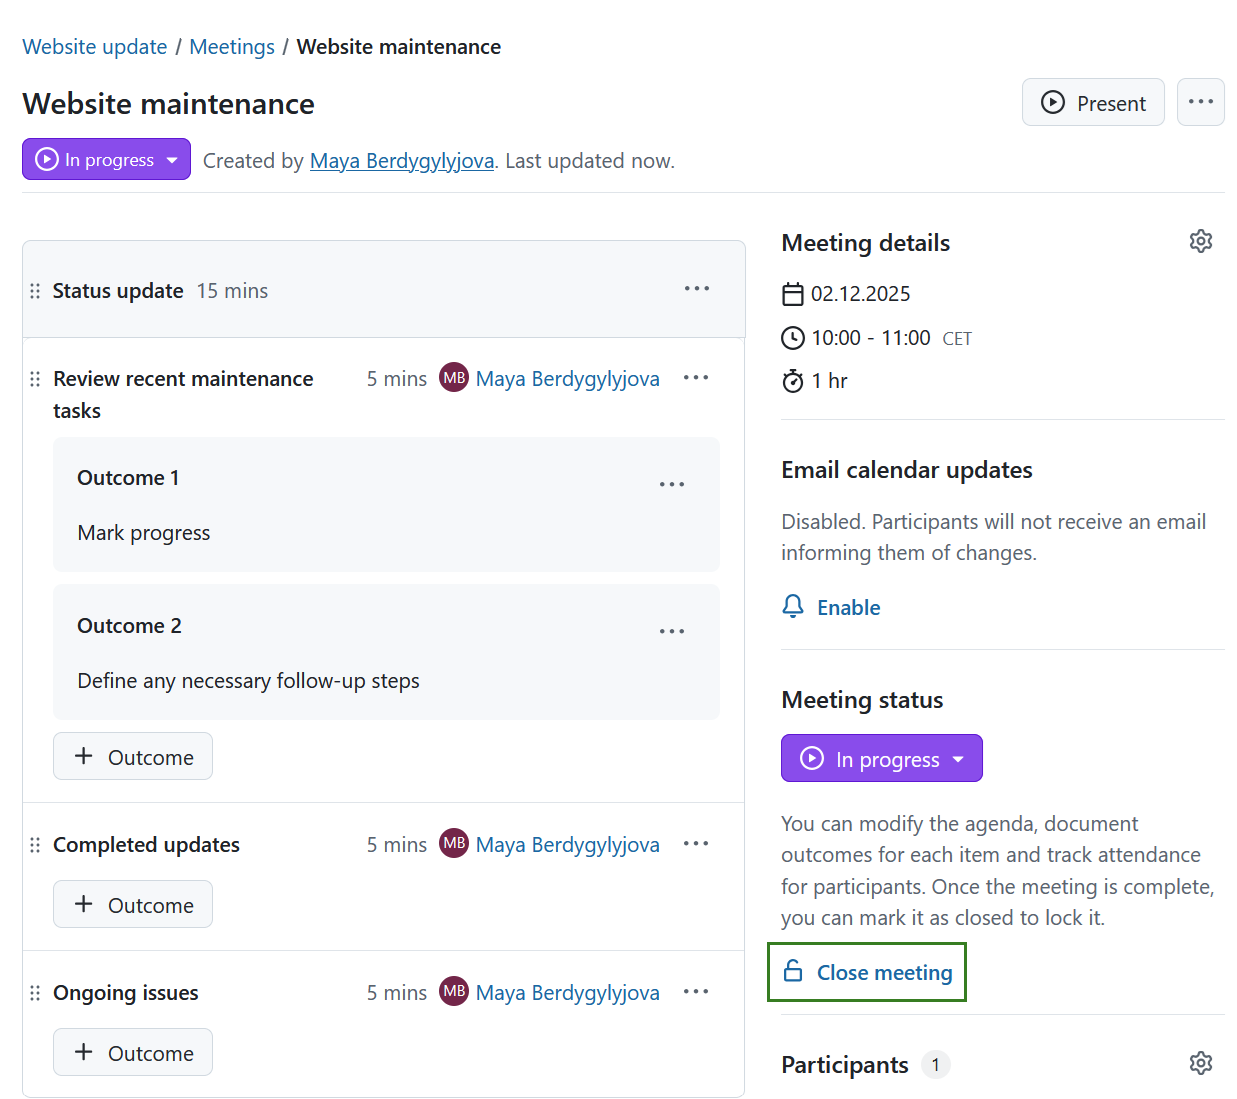
Task: Navigate to Meetings breadcrumb
Action: click(x=232, y=47)
